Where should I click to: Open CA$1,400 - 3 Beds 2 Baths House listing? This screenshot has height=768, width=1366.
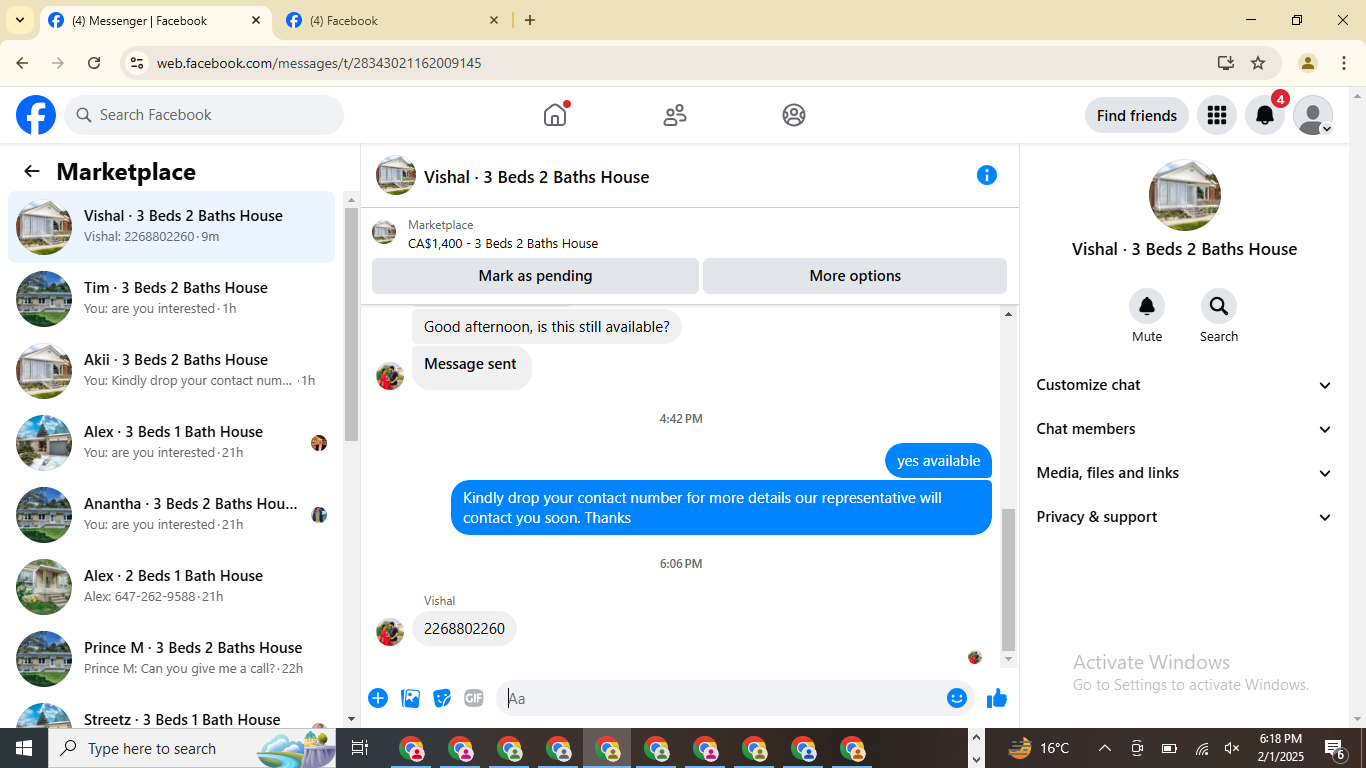click(x=503, y=243)
